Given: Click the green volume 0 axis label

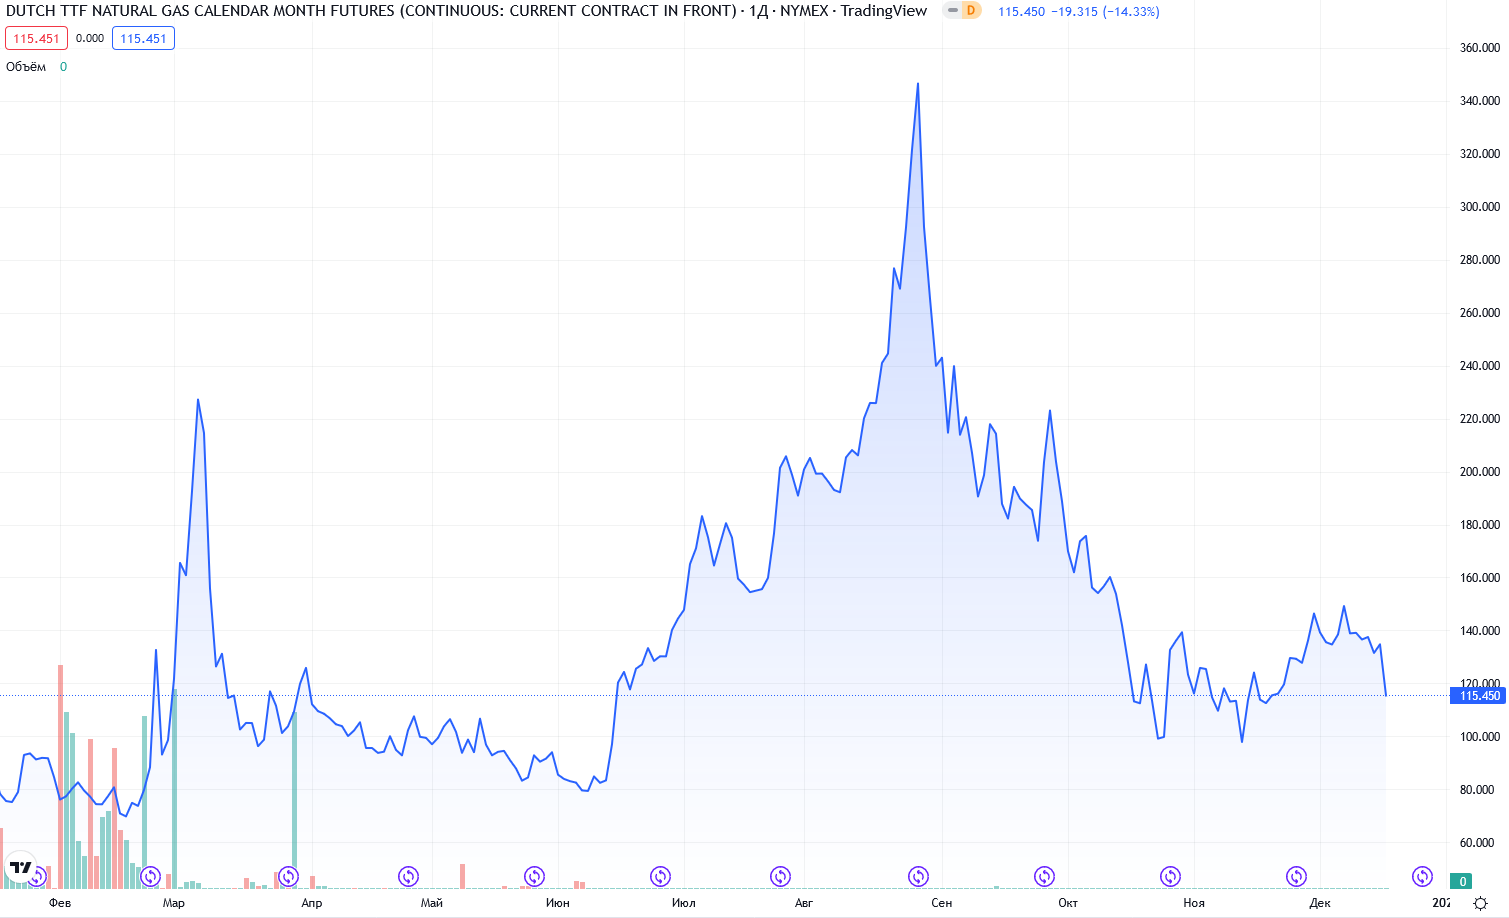Looking at the screenshot, I should (1462, 881).
